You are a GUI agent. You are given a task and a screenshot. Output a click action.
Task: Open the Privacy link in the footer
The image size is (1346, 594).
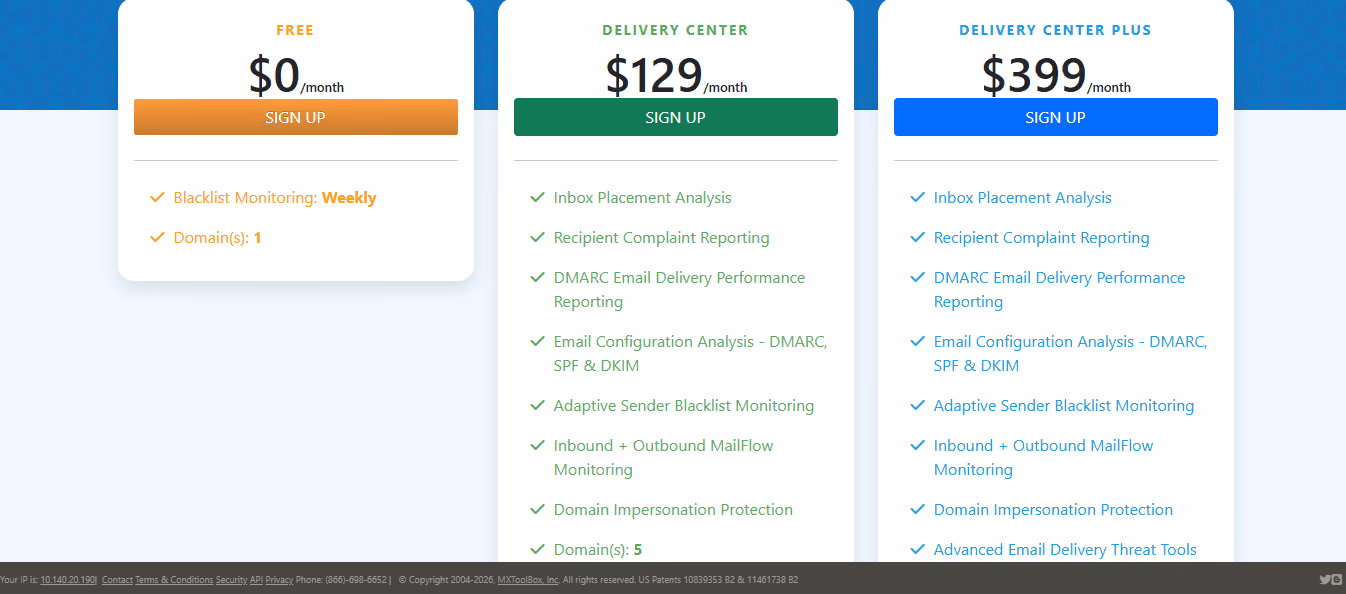pos(279,580)
